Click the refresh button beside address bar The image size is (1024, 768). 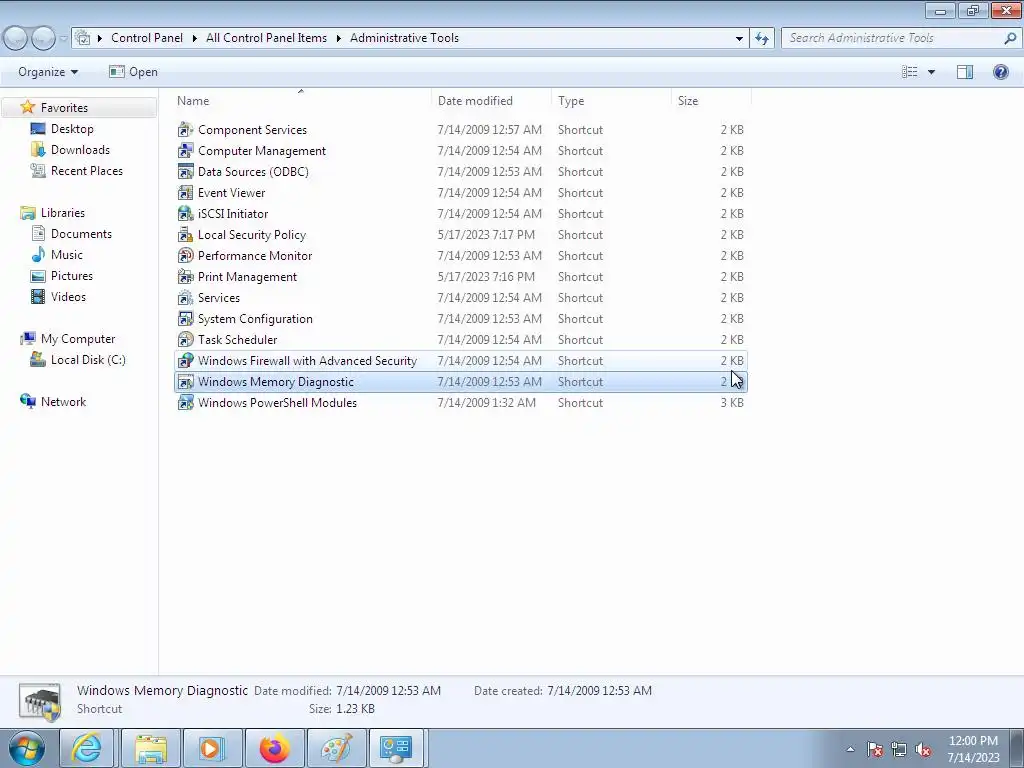coord(761,38)
